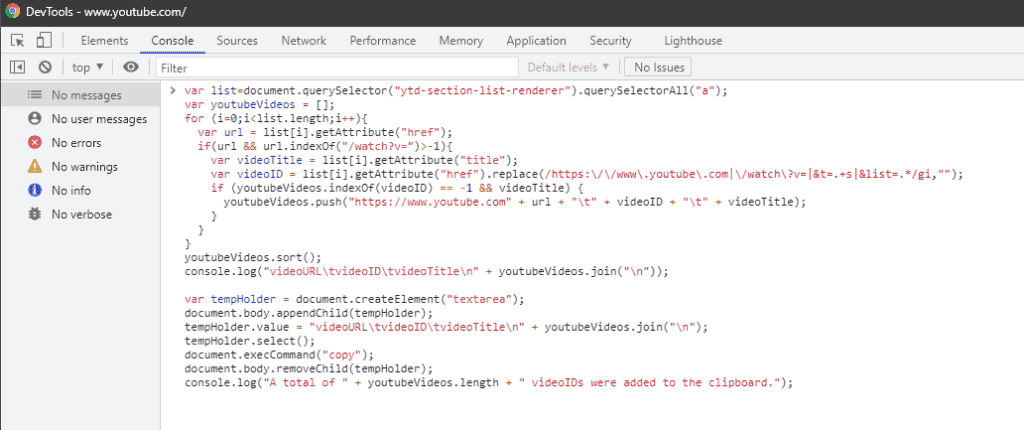Click the first console.log videoURL line
This screenshot has height=430, width=1024.
click(x=426, y=271)
